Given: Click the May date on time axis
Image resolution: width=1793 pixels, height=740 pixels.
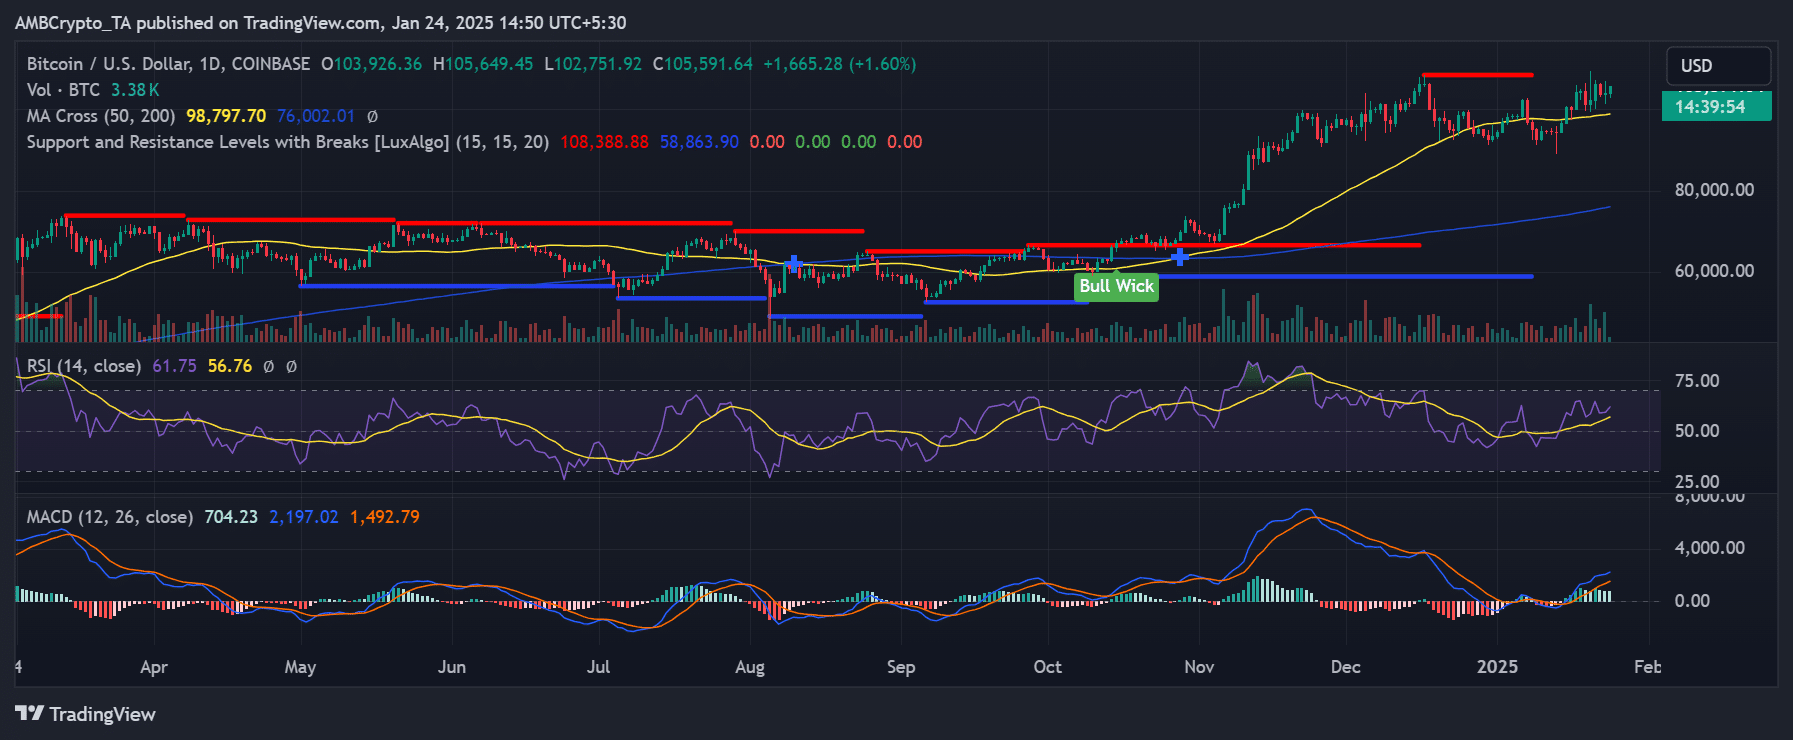Looking at the screenshot, I should (x=300, y=667).
